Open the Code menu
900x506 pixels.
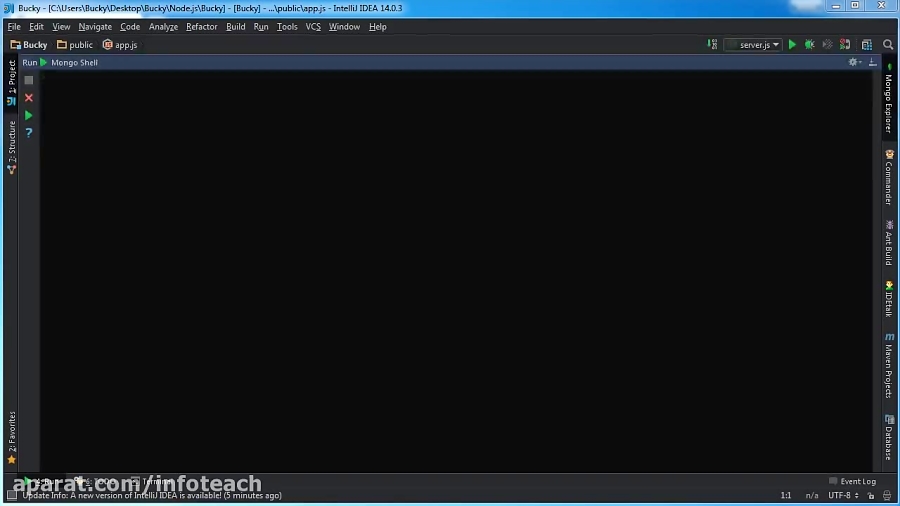tap(130, 27)
